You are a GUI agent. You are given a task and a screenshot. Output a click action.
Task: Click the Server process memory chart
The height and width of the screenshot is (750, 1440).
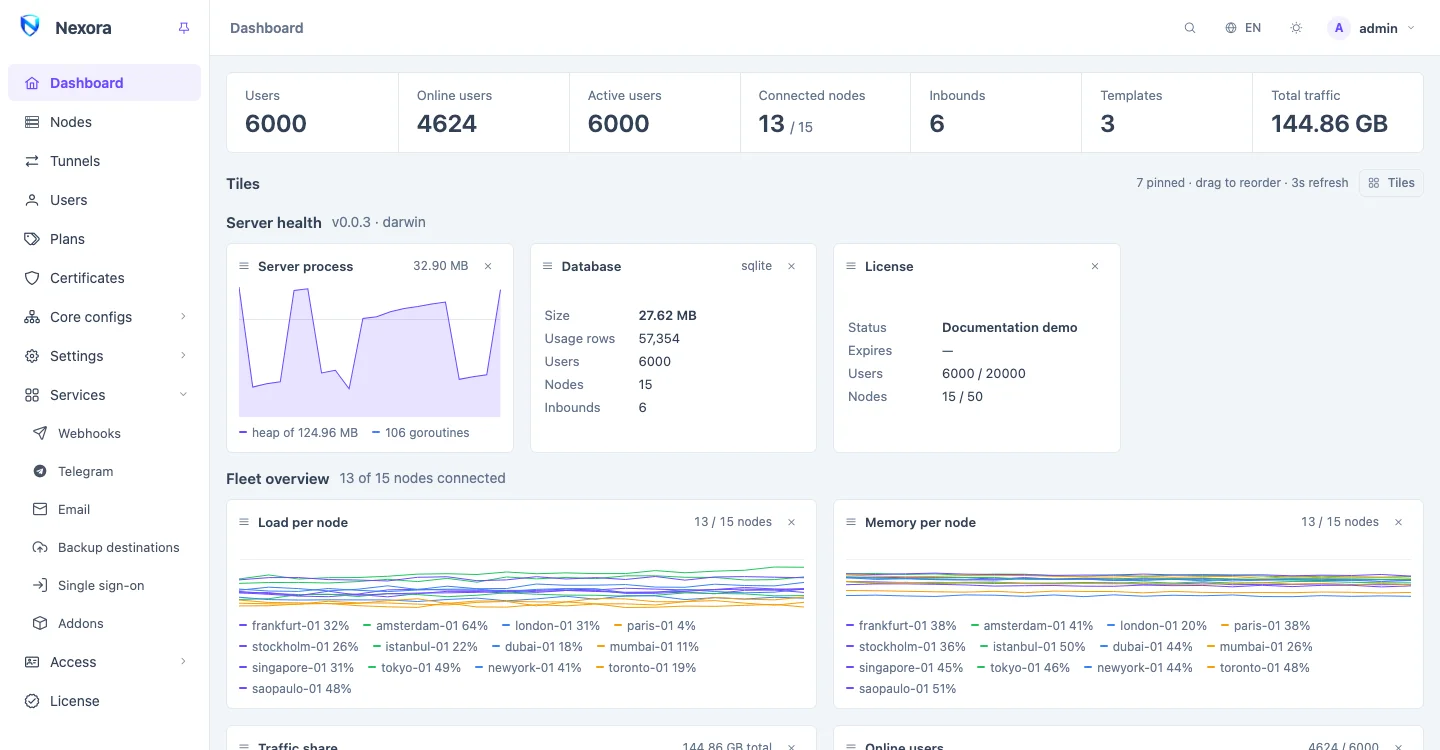tap(370, 351)
